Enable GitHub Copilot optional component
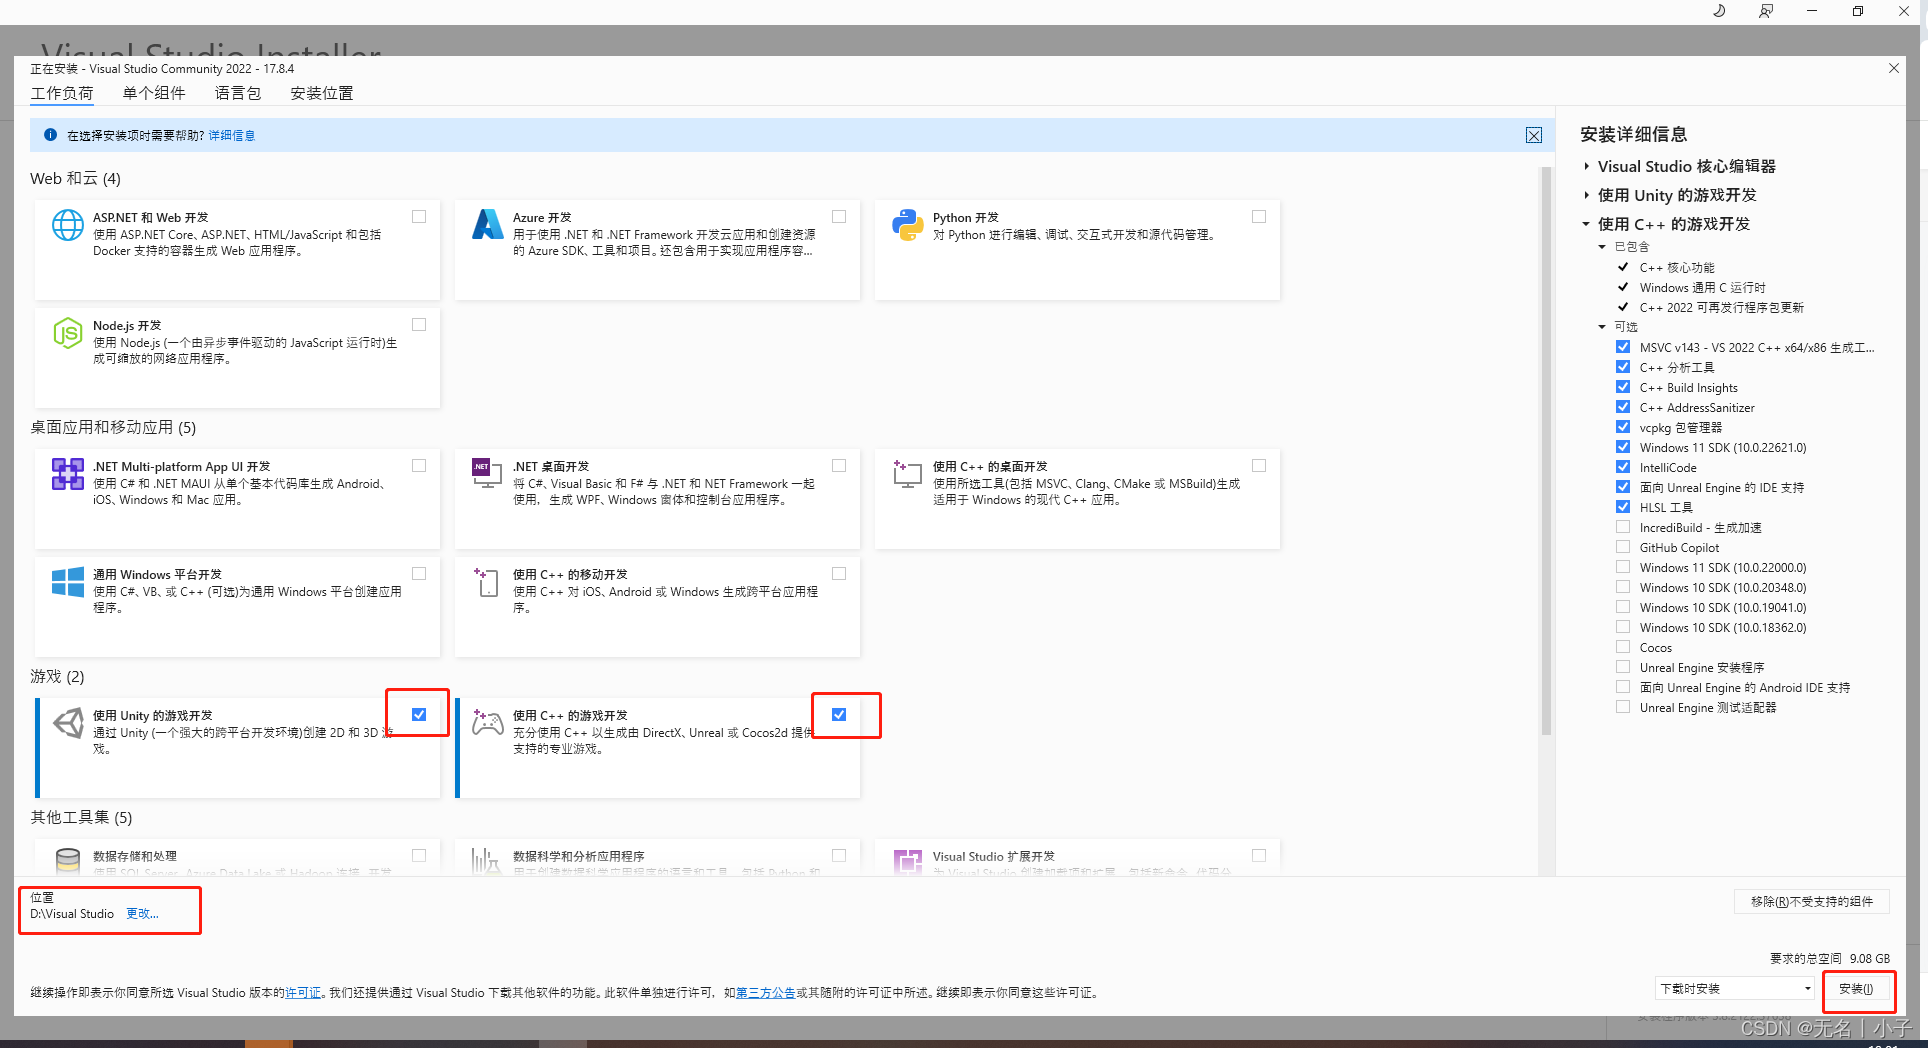 pos(1623,547)
